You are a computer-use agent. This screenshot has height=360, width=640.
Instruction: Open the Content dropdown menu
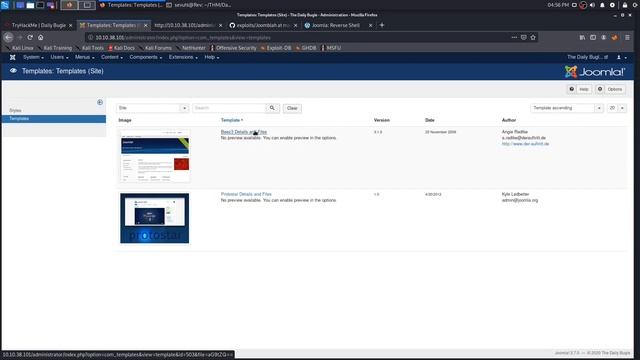(112, 57)
